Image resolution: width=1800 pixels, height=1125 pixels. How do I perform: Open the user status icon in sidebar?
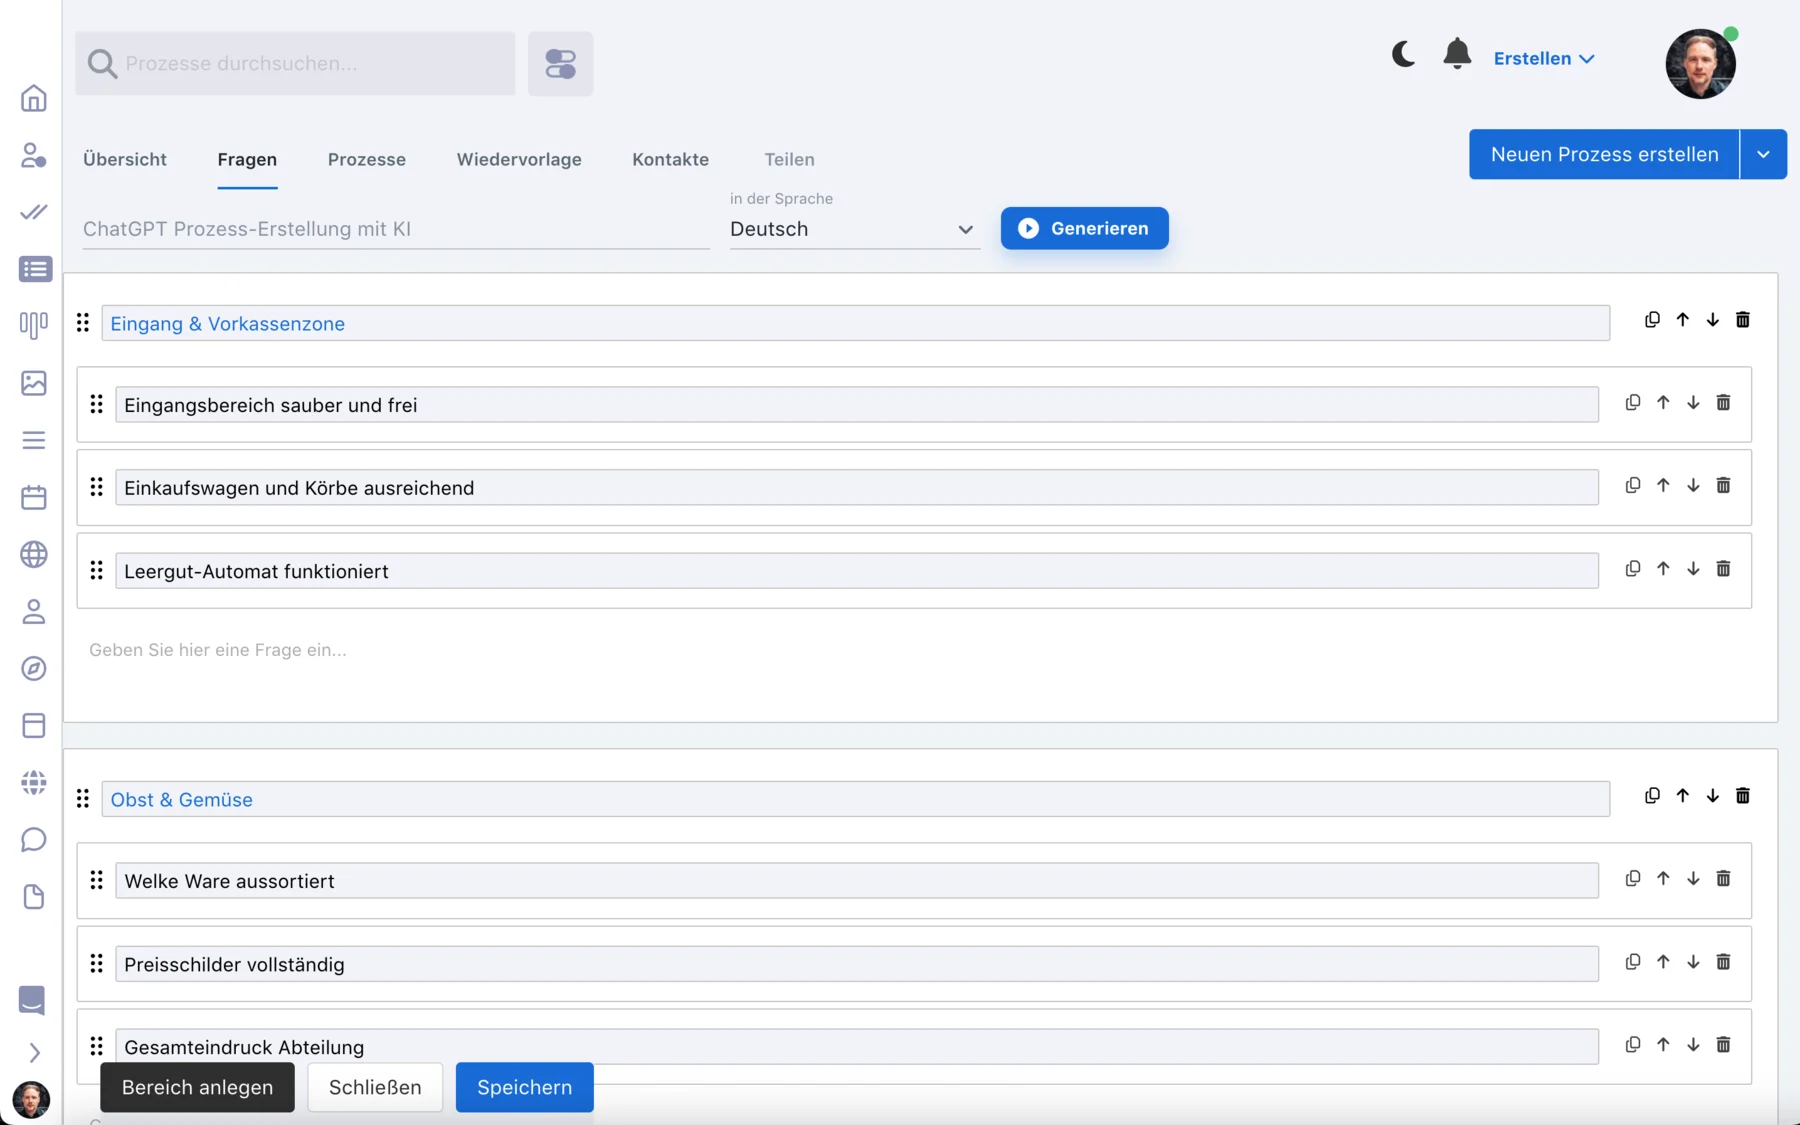tap(34, 155)
